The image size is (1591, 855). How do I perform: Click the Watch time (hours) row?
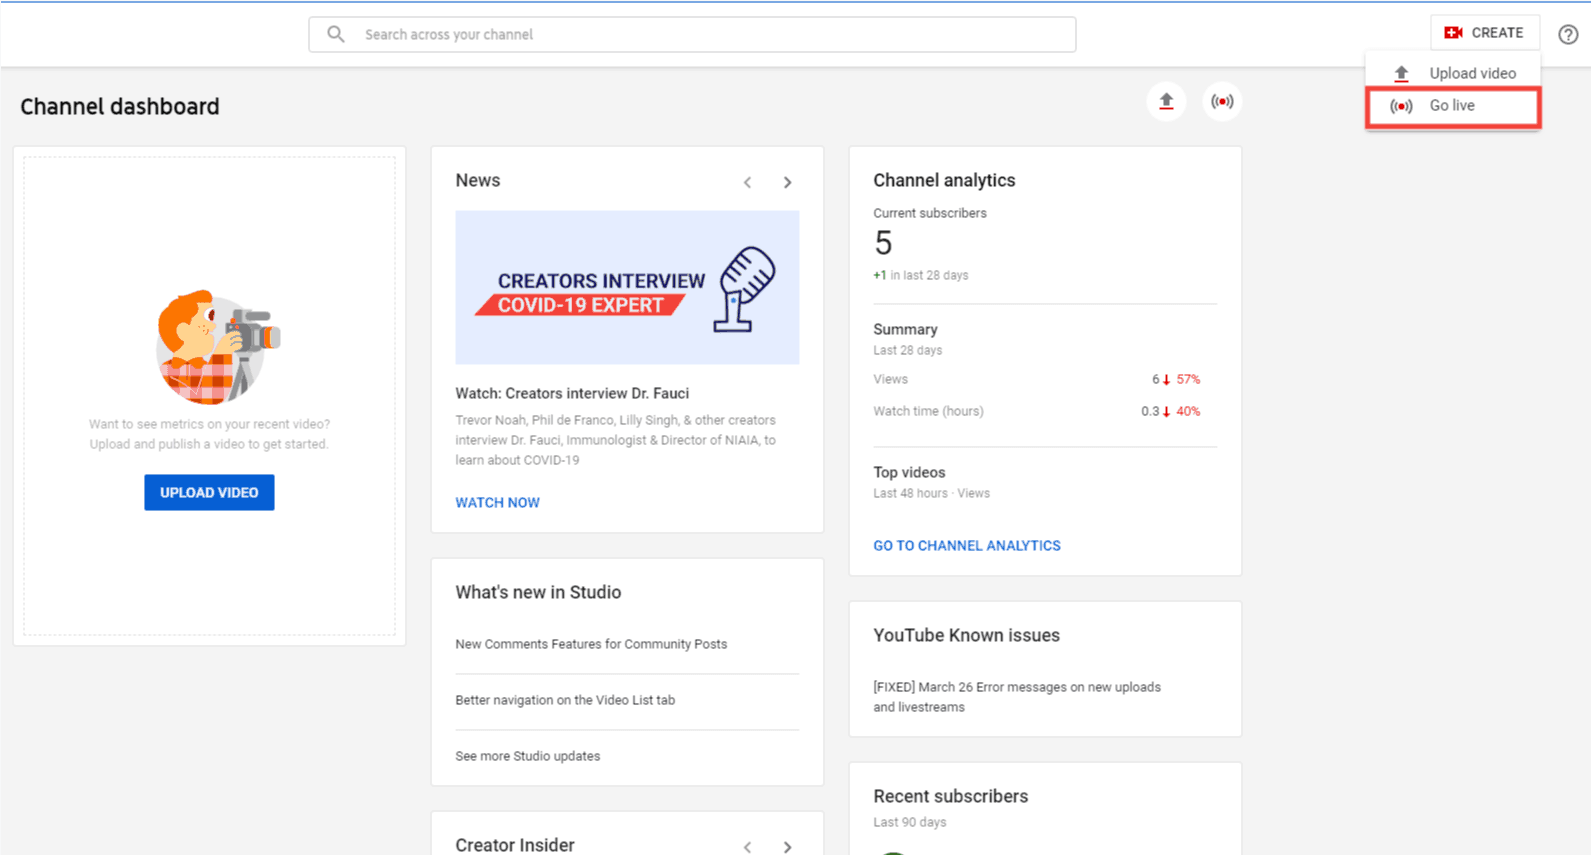1036,411
